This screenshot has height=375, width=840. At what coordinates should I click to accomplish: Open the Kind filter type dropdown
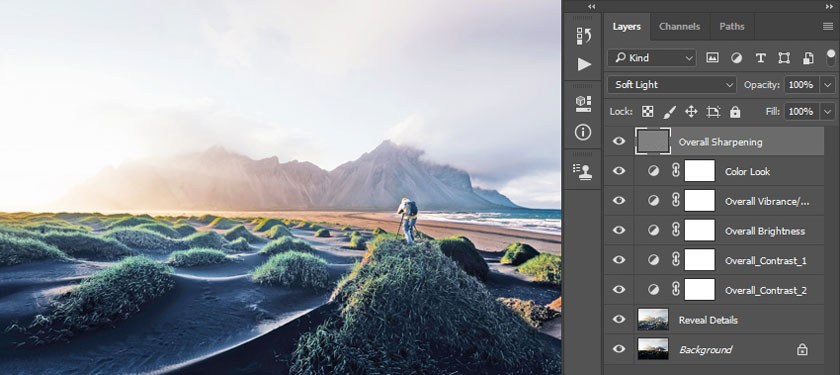coord(651,58)
